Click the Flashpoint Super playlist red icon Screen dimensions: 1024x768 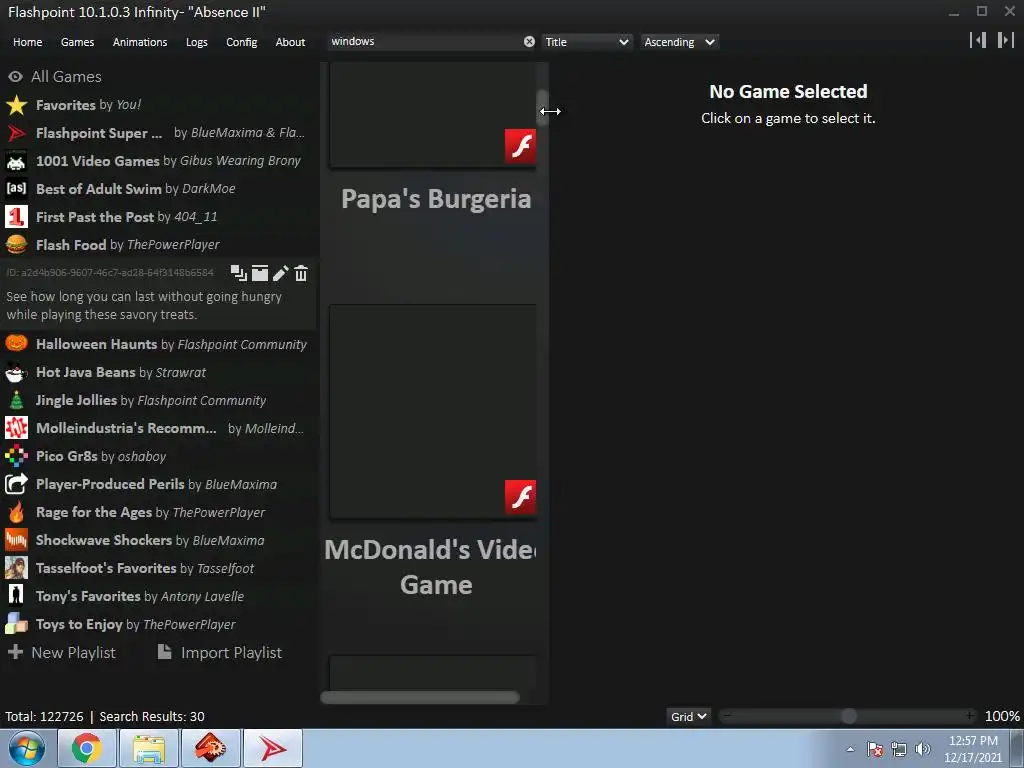[16, 133]
